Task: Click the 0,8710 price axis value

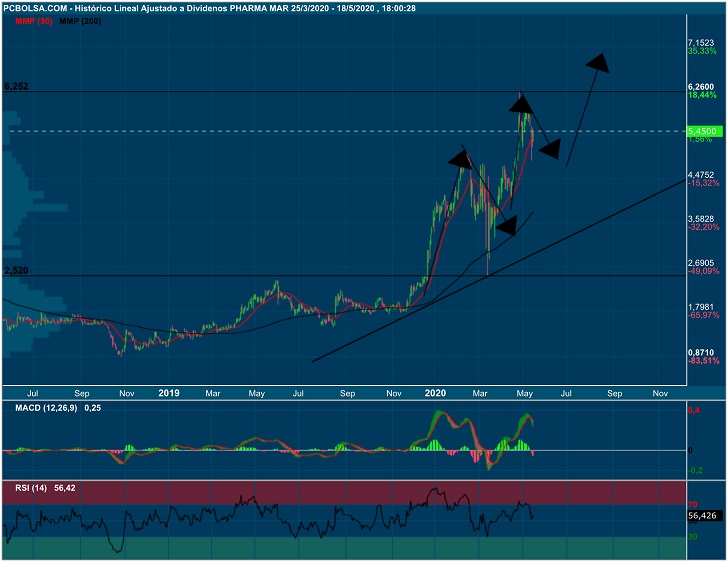Action: click(x=701, y=353)
